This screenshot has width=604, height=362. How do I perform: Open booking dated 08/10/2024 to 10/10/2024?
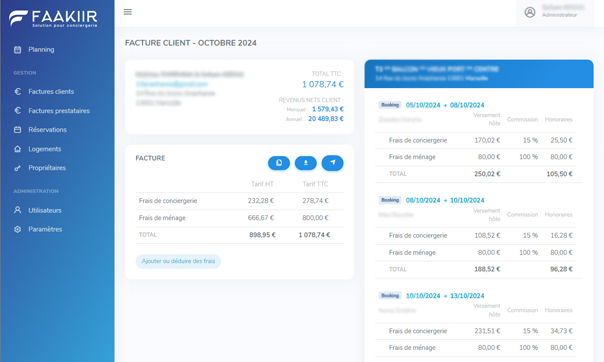(445, 200)
